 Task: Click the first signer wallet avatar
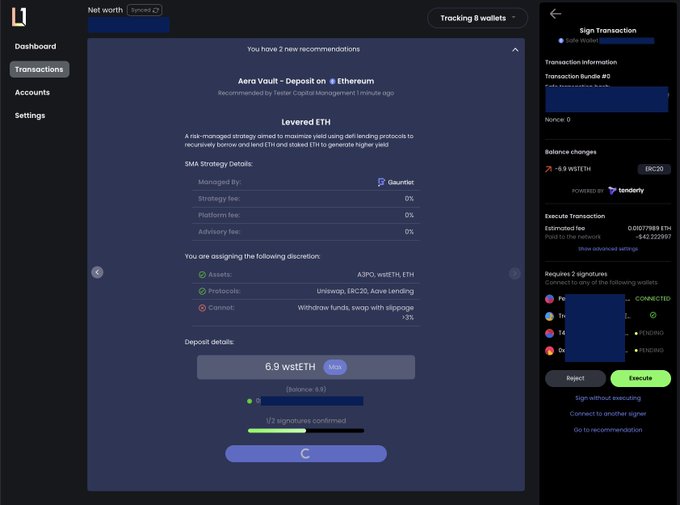pyautogui.click(x=549, y=298)
